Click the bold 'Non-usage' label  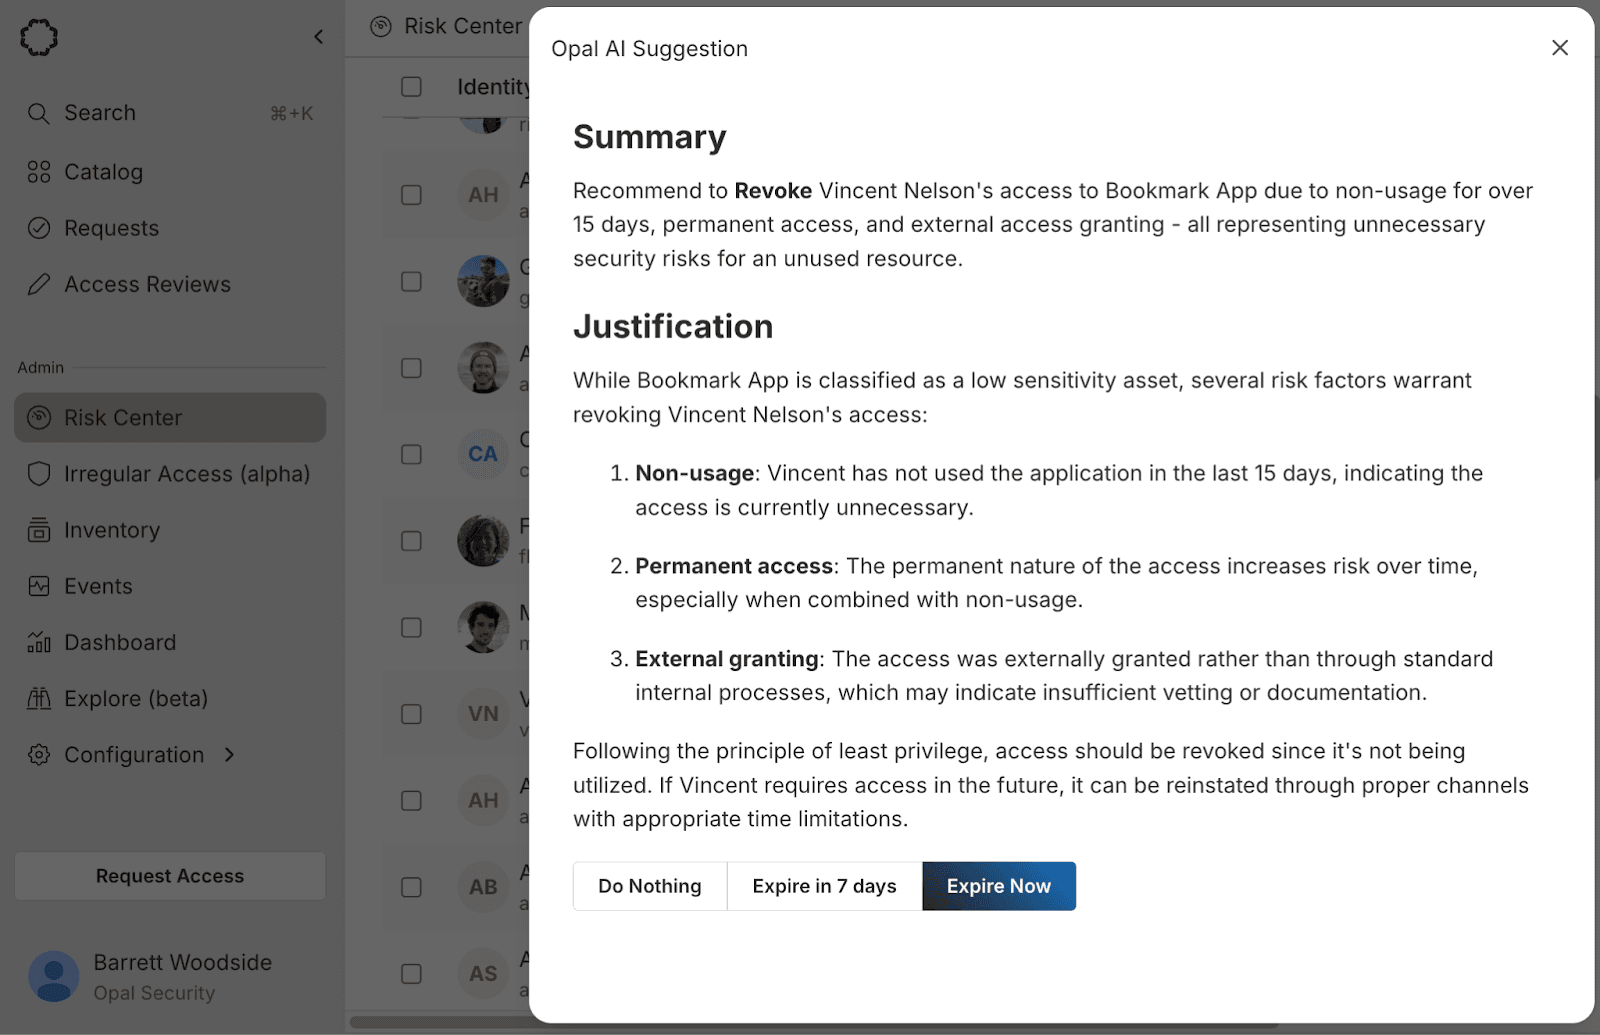click(x=695, y=474)
